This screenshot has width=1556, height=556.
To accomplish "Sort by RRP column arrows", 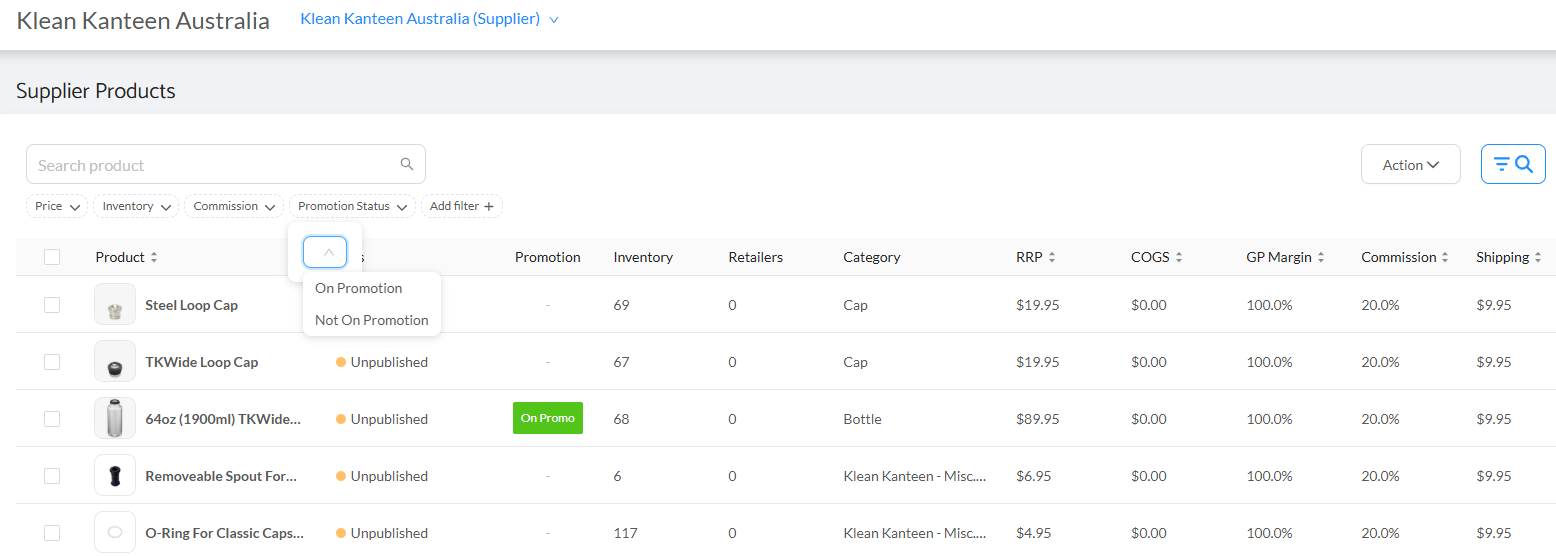I will click(x=1052, y=258).
